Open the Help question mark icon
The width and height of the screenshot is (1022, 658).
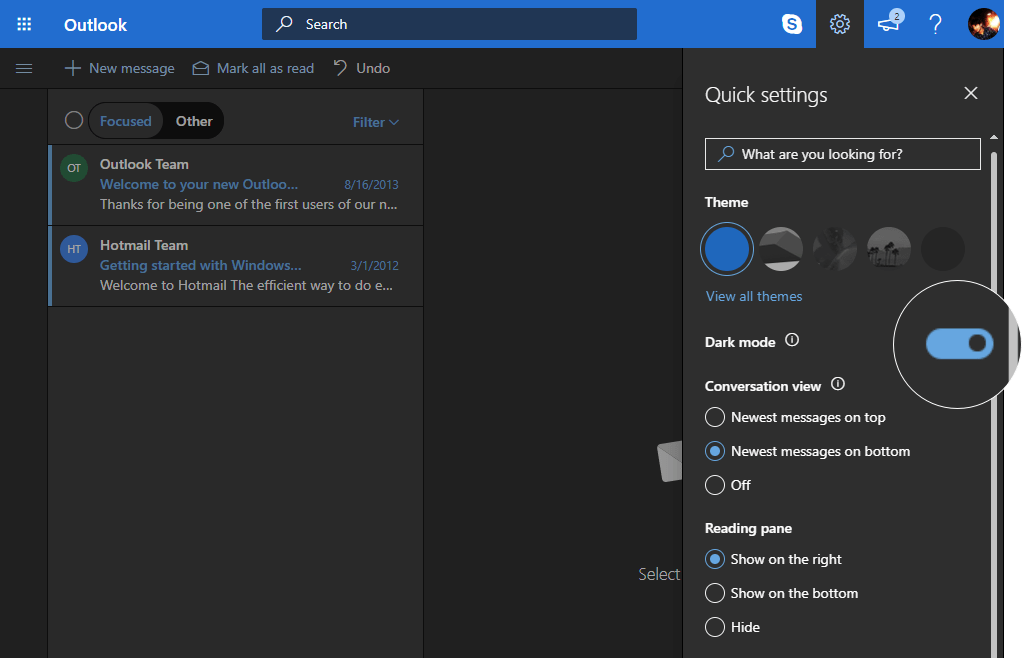point(935,24)
